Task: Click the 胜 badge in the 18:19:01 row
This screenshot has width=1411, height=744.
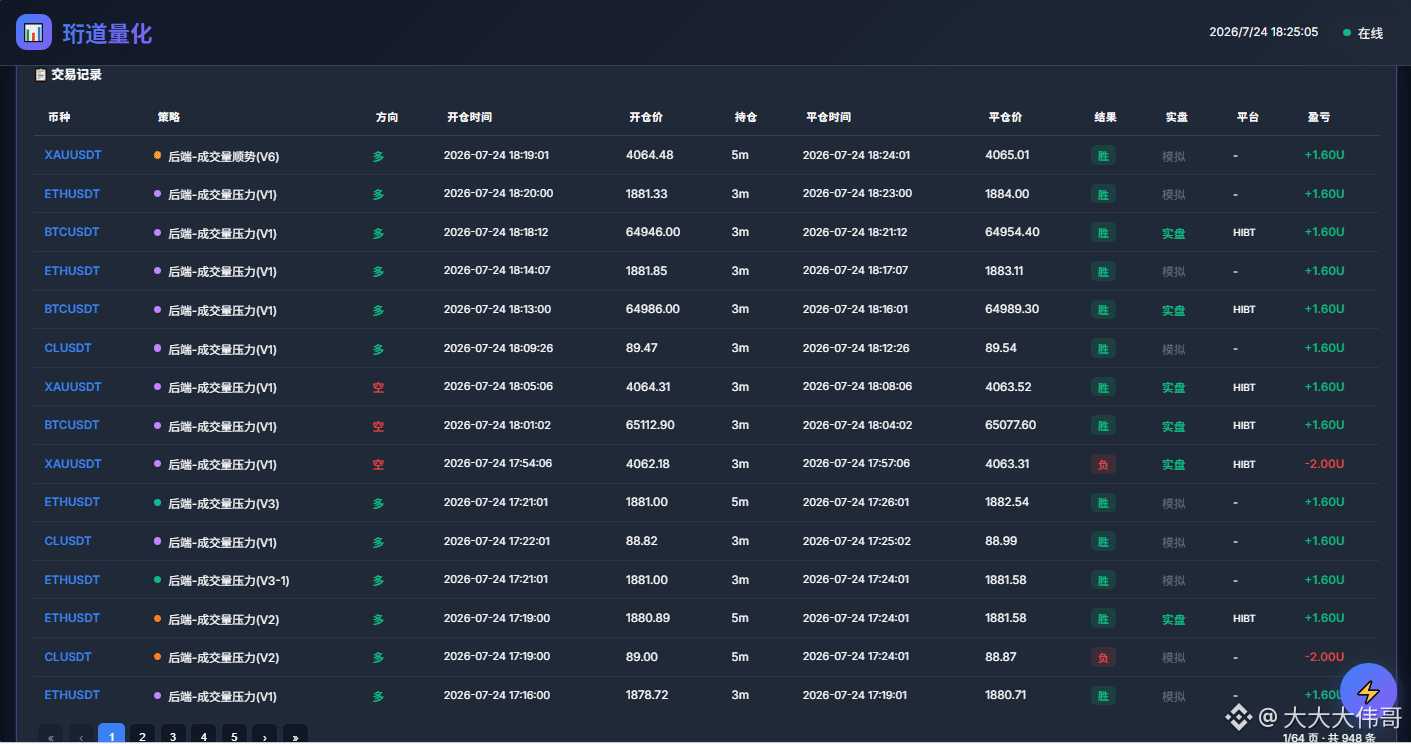Action: 1103,155
